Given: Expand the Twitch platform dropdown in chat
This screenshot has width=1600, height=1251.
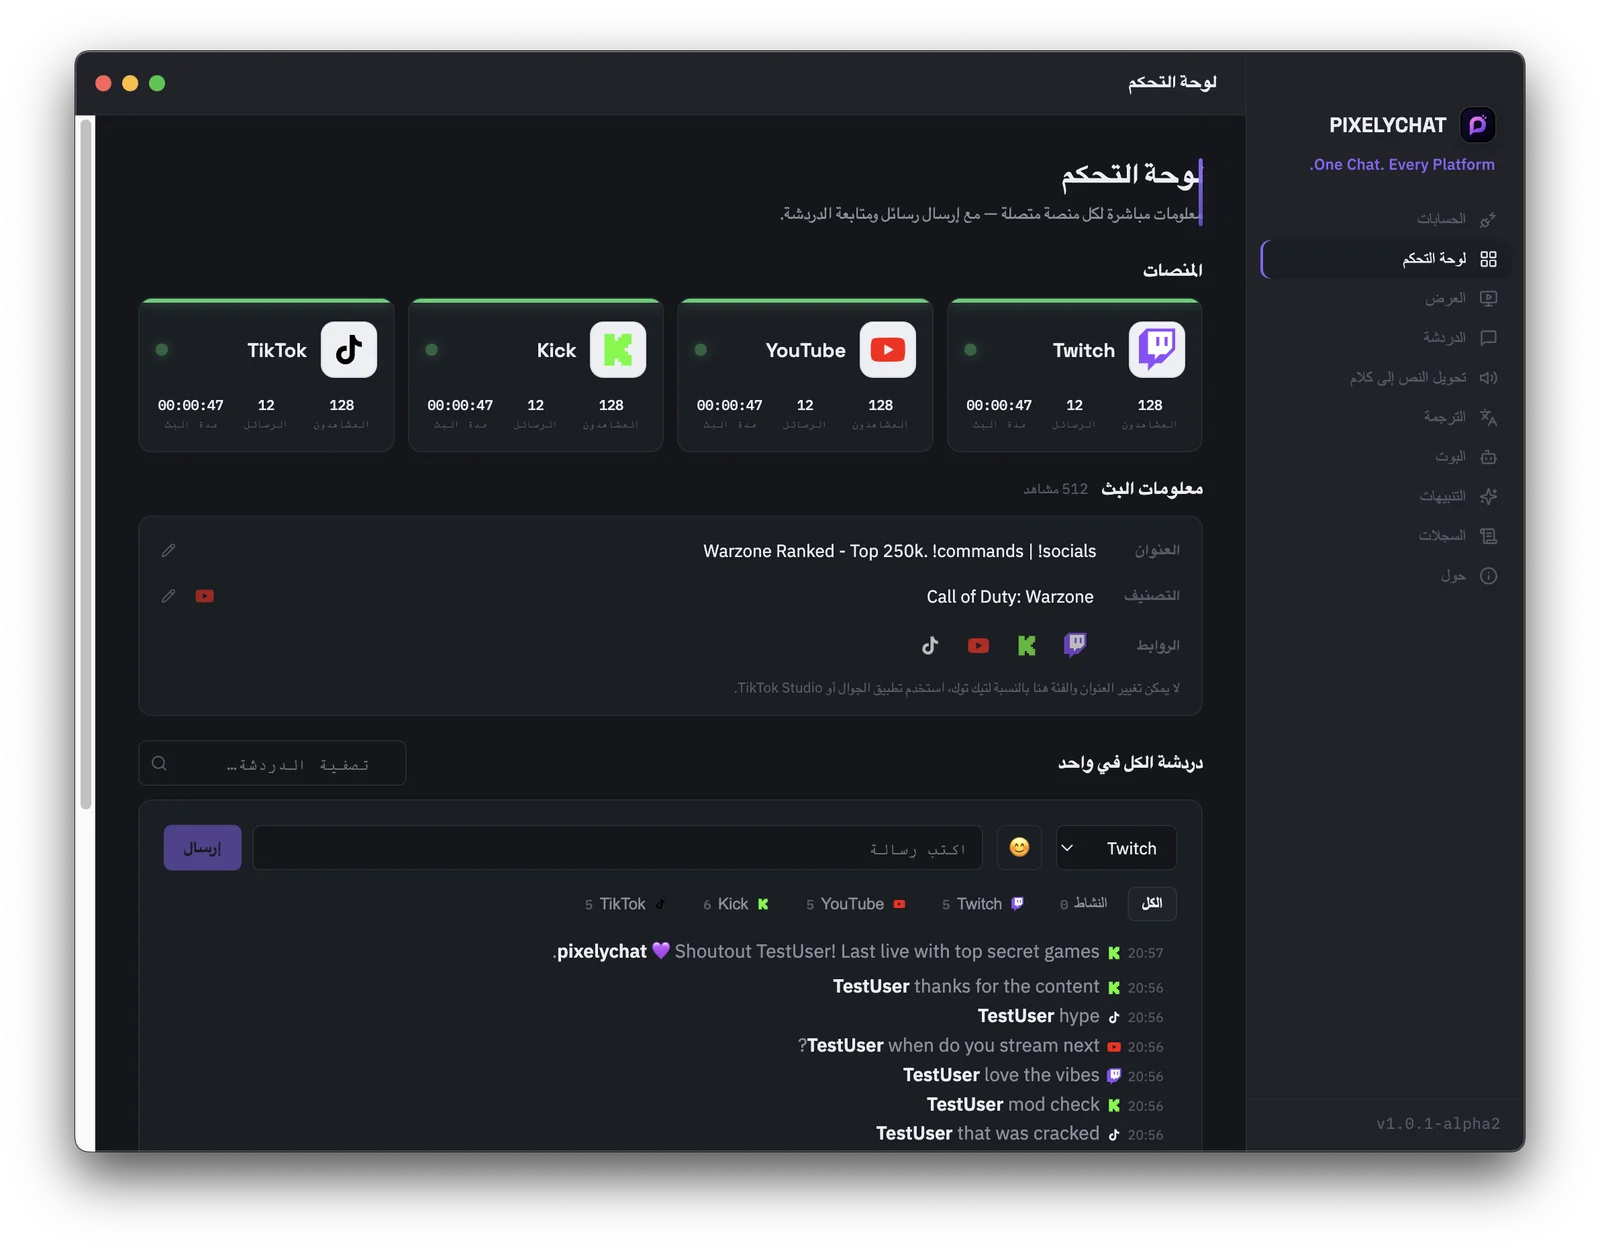Looking at the screenshot, I should [1116, 848].
